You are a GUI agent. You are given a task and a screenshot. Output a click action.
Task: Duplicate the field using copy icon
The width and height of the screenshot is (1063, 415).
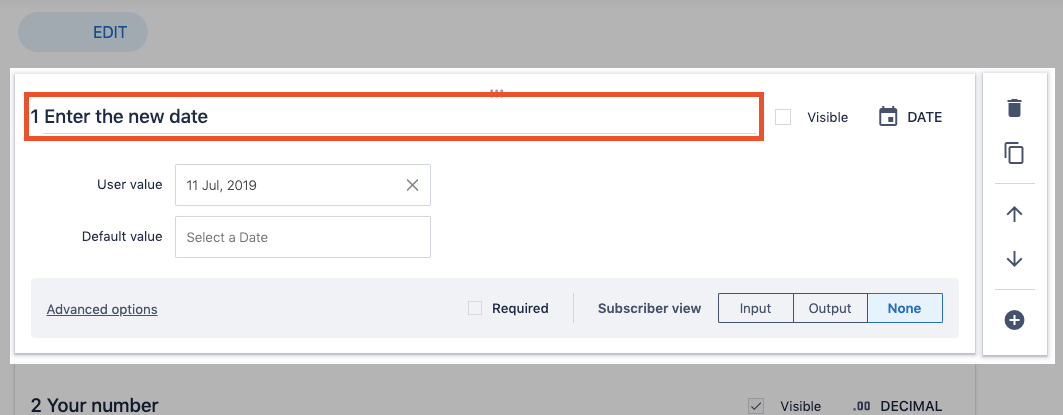pyautogui.click(x=1014, y=153)
